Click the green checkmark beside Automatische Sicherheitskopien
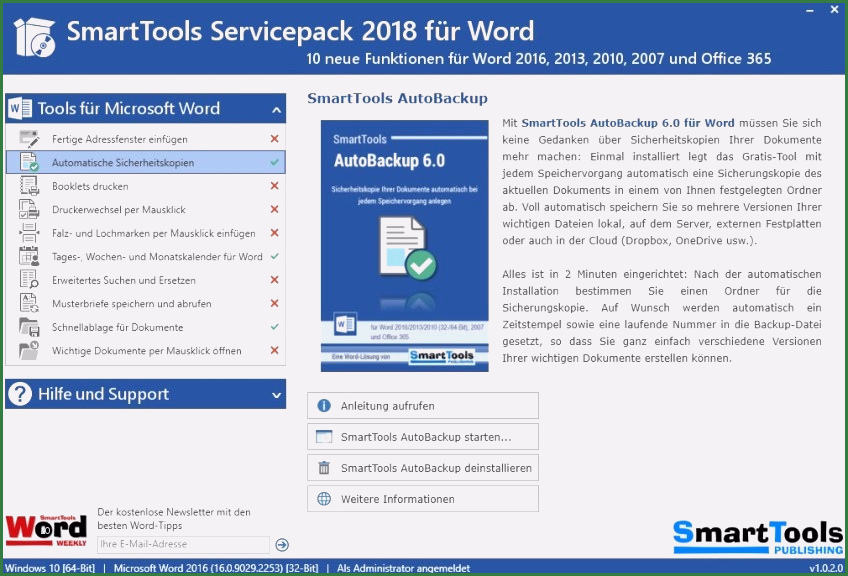This screenshot has width=848, height=576. pos(275,162)
